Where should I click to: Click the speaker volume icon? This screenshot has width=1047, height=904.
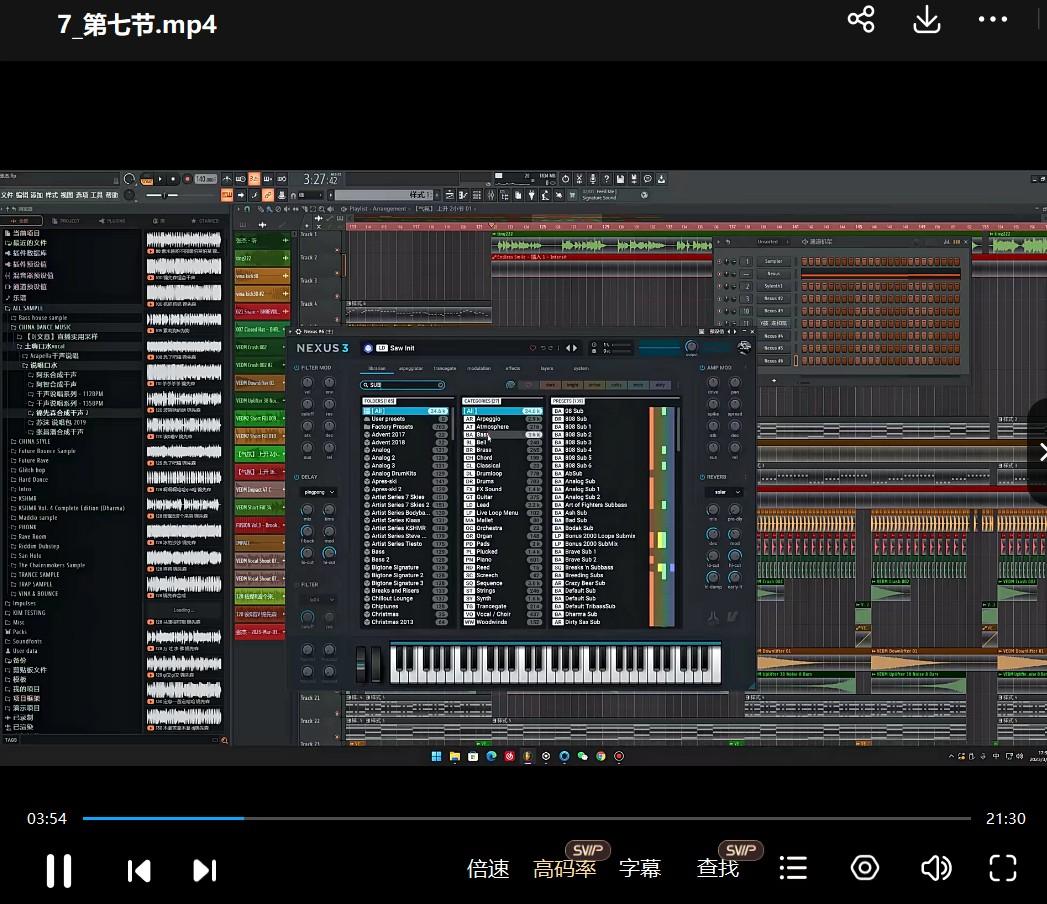click(x=936, y=868)
